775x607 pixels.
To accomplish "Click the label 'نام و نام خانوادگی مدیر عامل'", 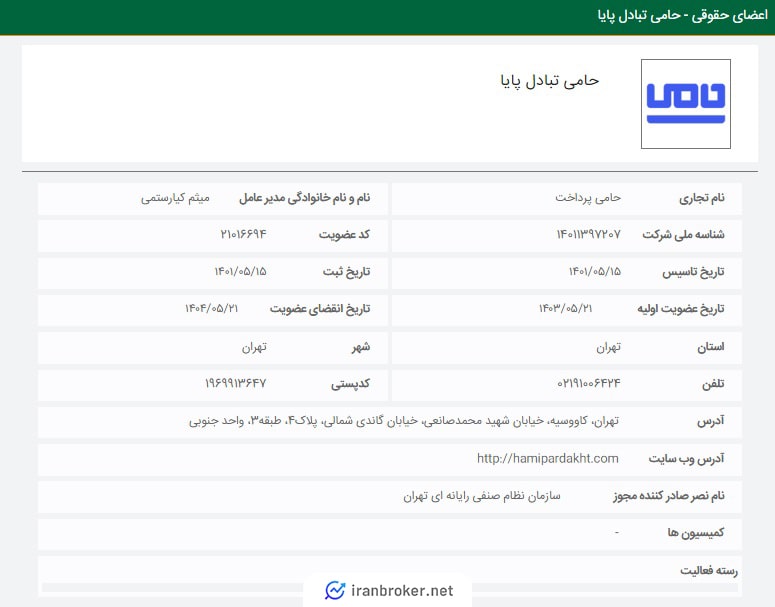I will click(x=304, y=198).
